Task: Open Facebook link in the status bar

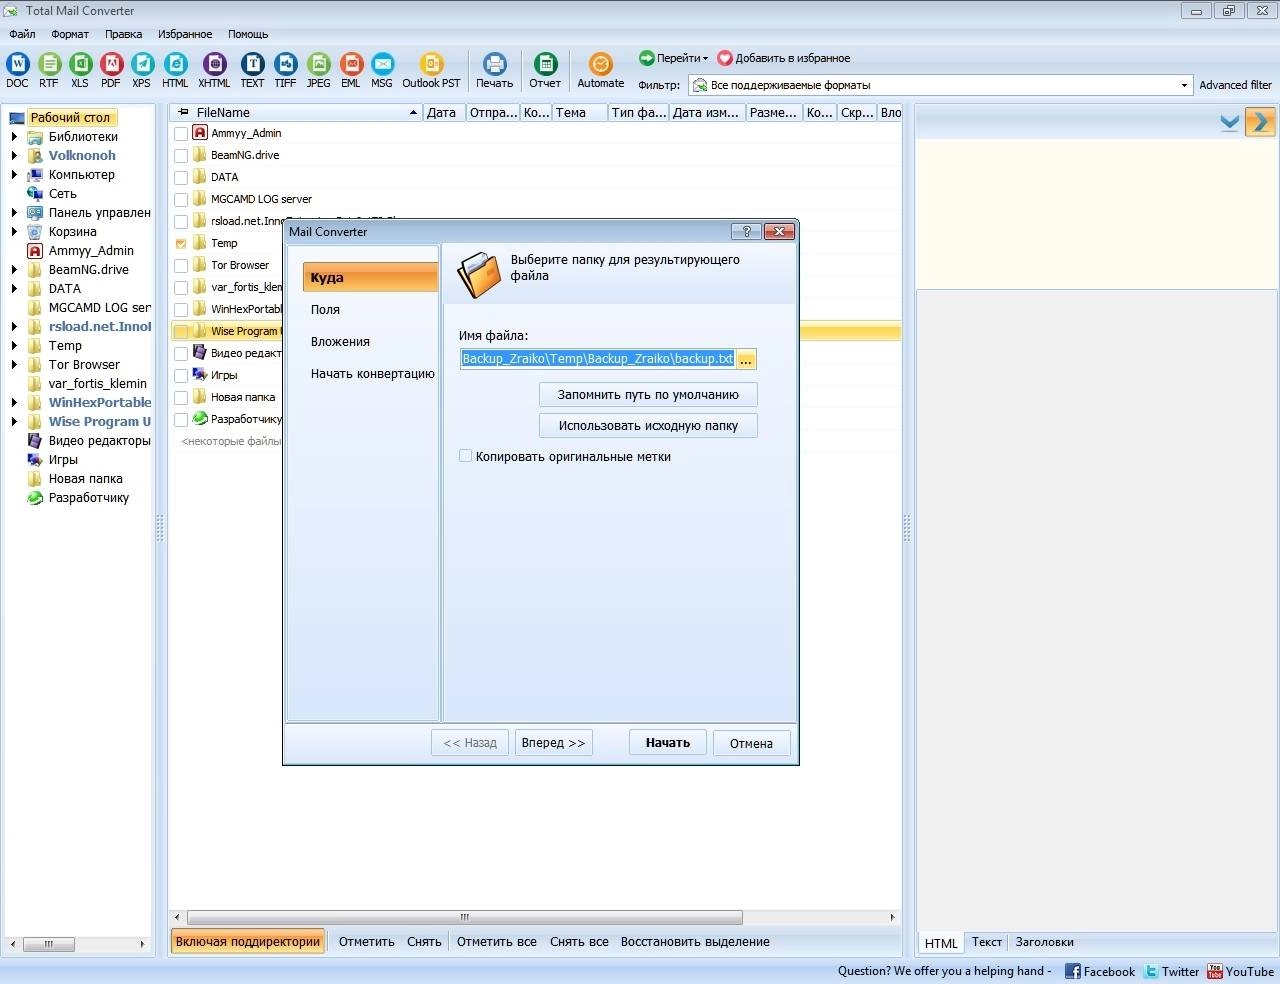Action: 1099,971
